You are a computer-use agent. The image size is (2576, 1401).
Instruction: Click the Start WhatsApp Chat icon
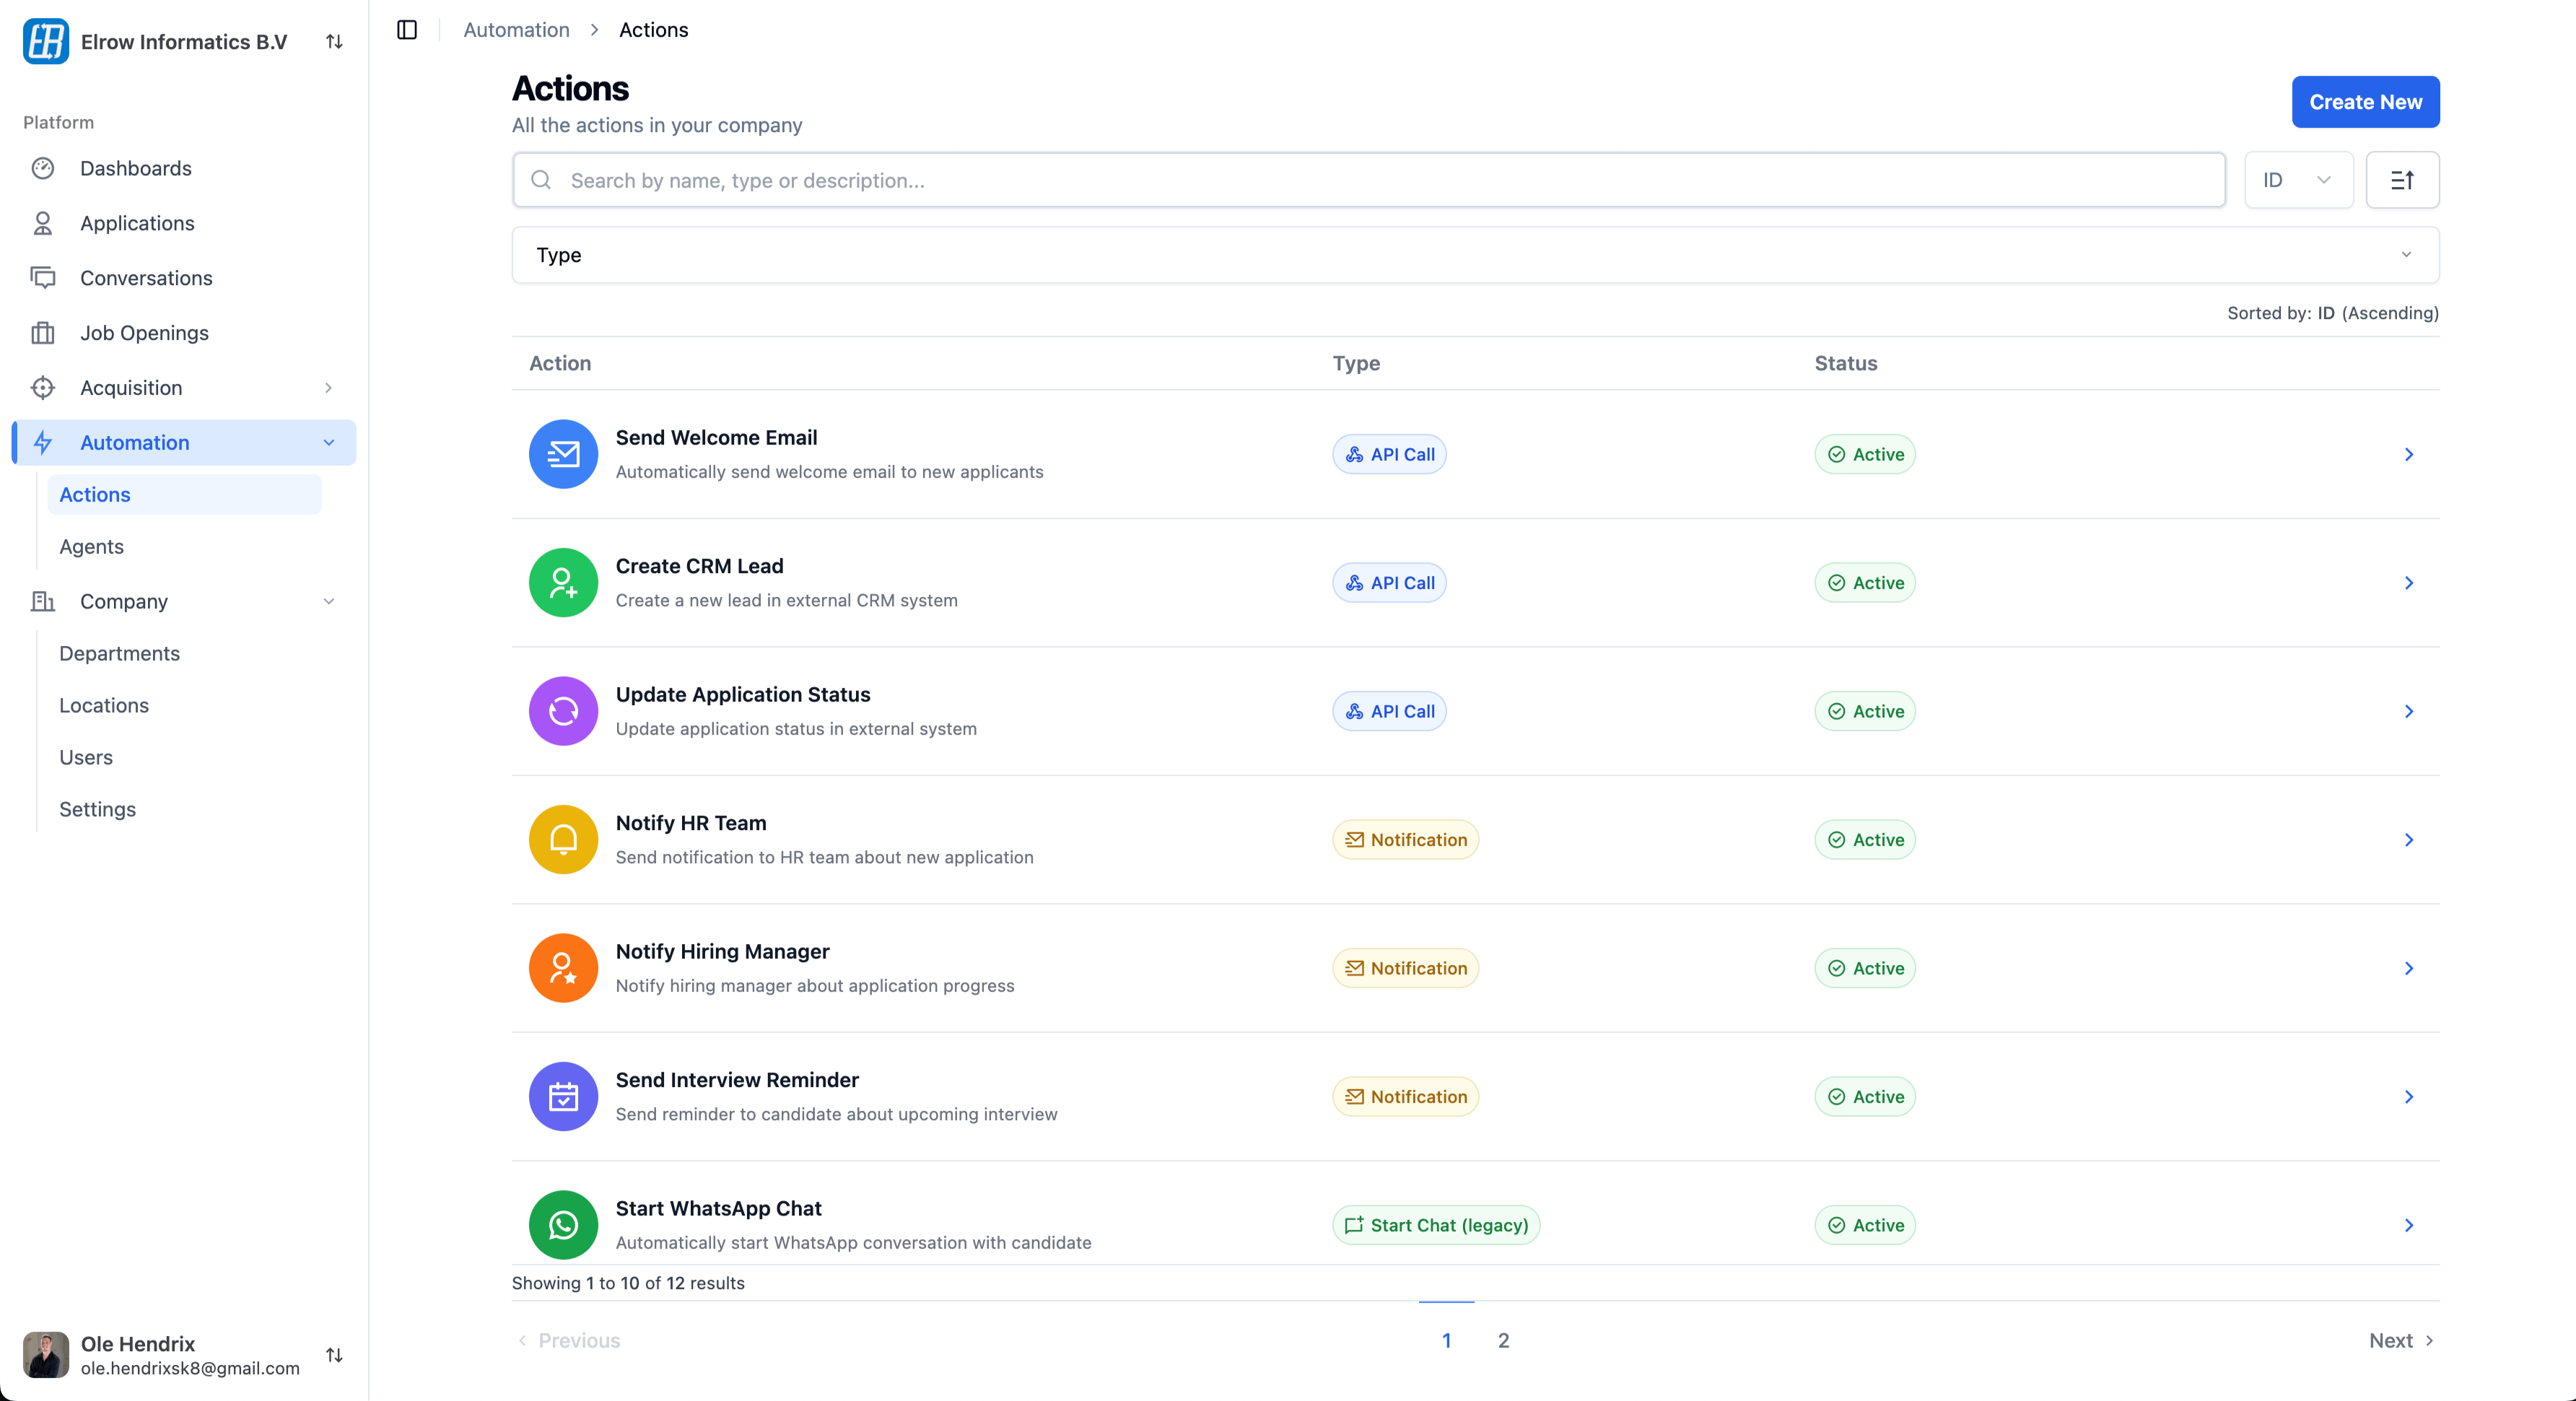pos(563,1225)
